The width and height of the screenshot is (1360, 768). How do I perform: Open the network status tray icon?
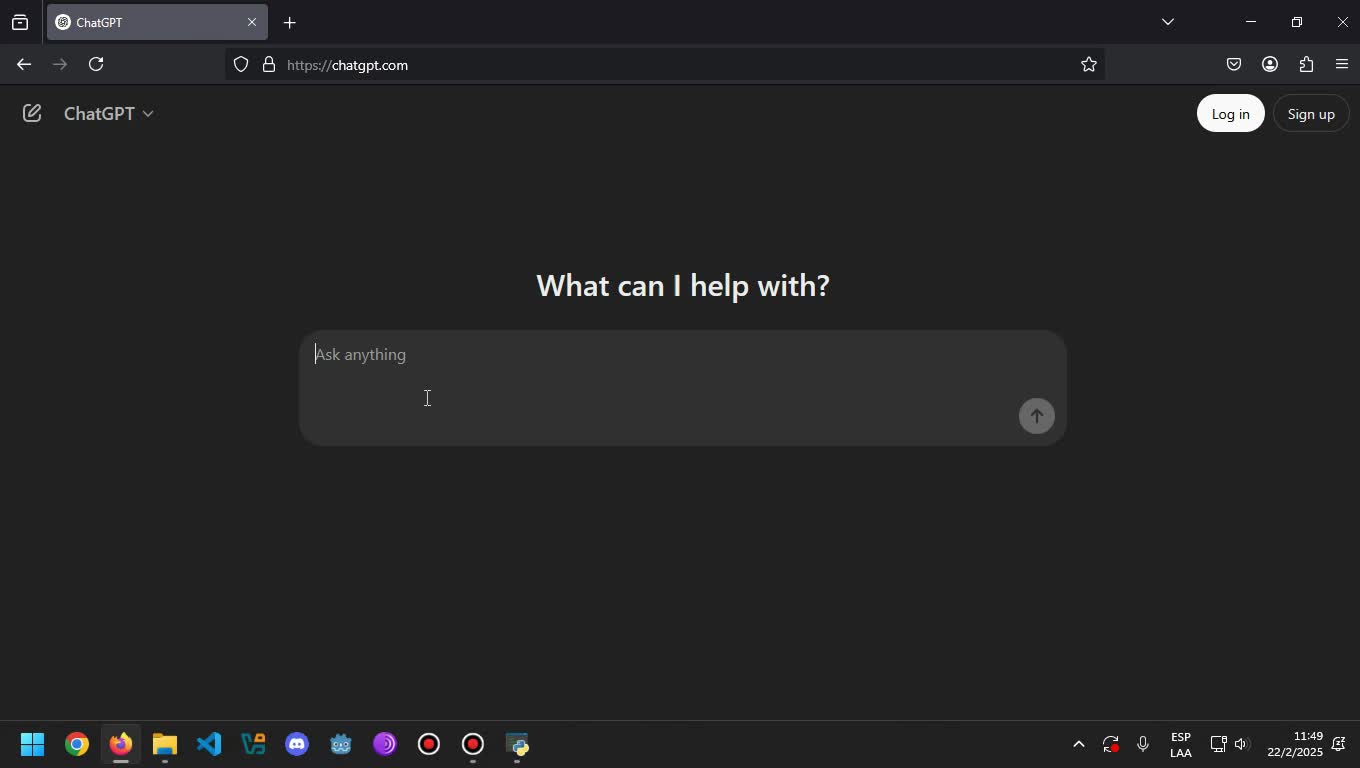[1218, 744]
